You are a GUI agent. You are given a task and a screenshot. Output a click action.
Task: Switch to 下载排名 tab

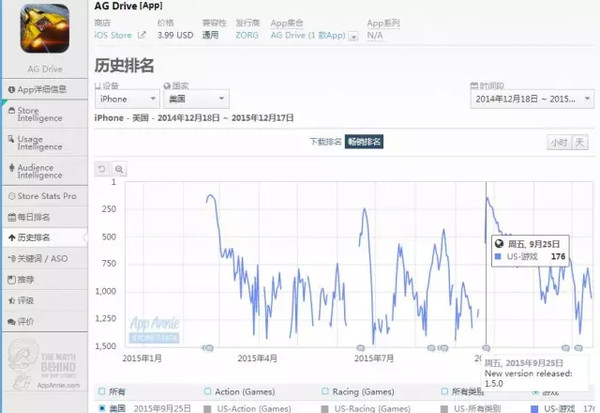point(325,142)
